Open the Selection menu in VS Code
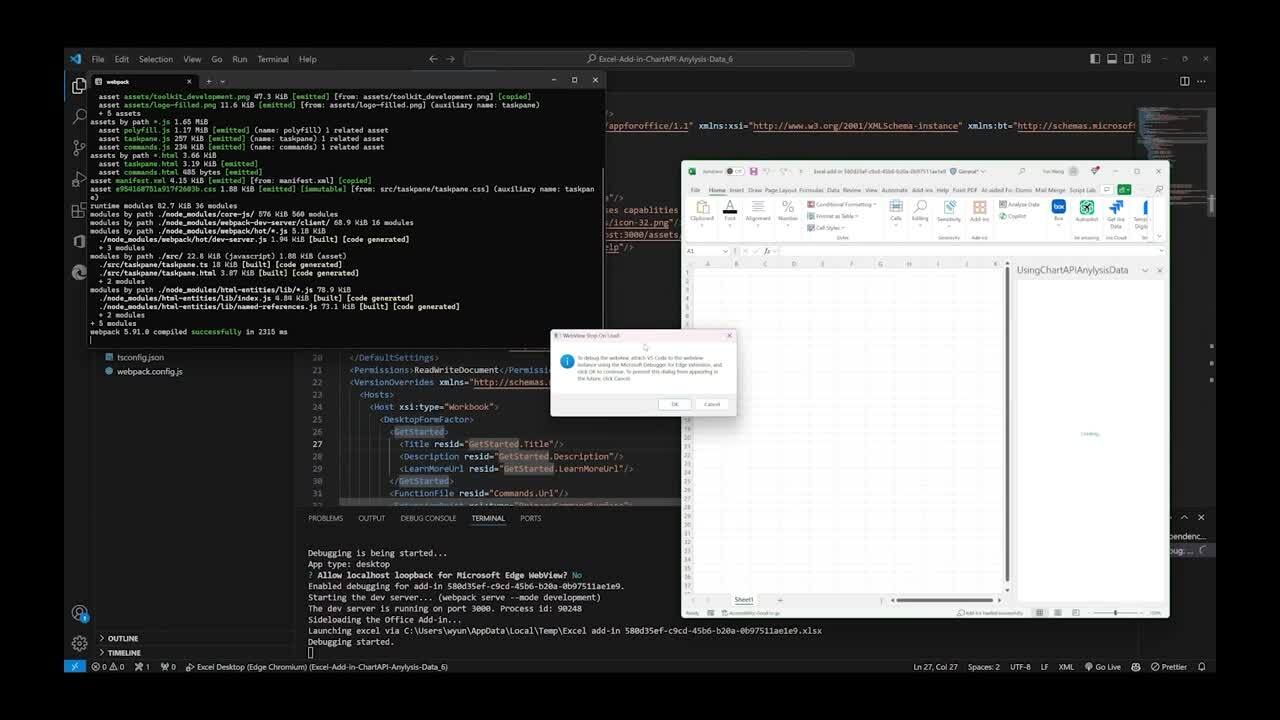Screen dimensions: 1280x720 coord(156,59)
